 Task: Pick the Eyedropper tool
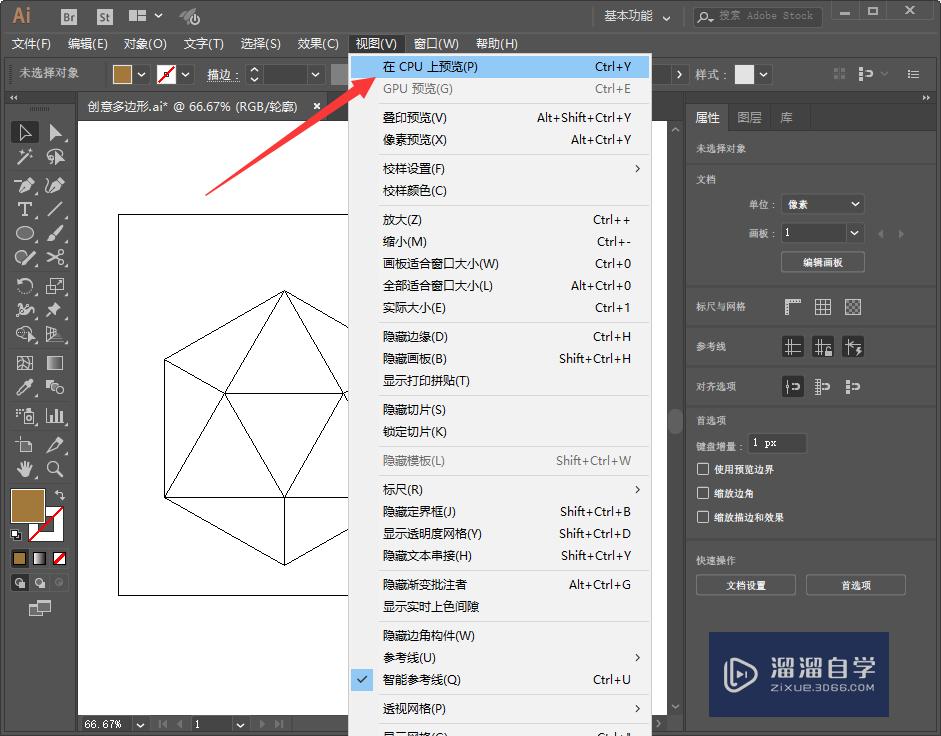tap(24, 387)
